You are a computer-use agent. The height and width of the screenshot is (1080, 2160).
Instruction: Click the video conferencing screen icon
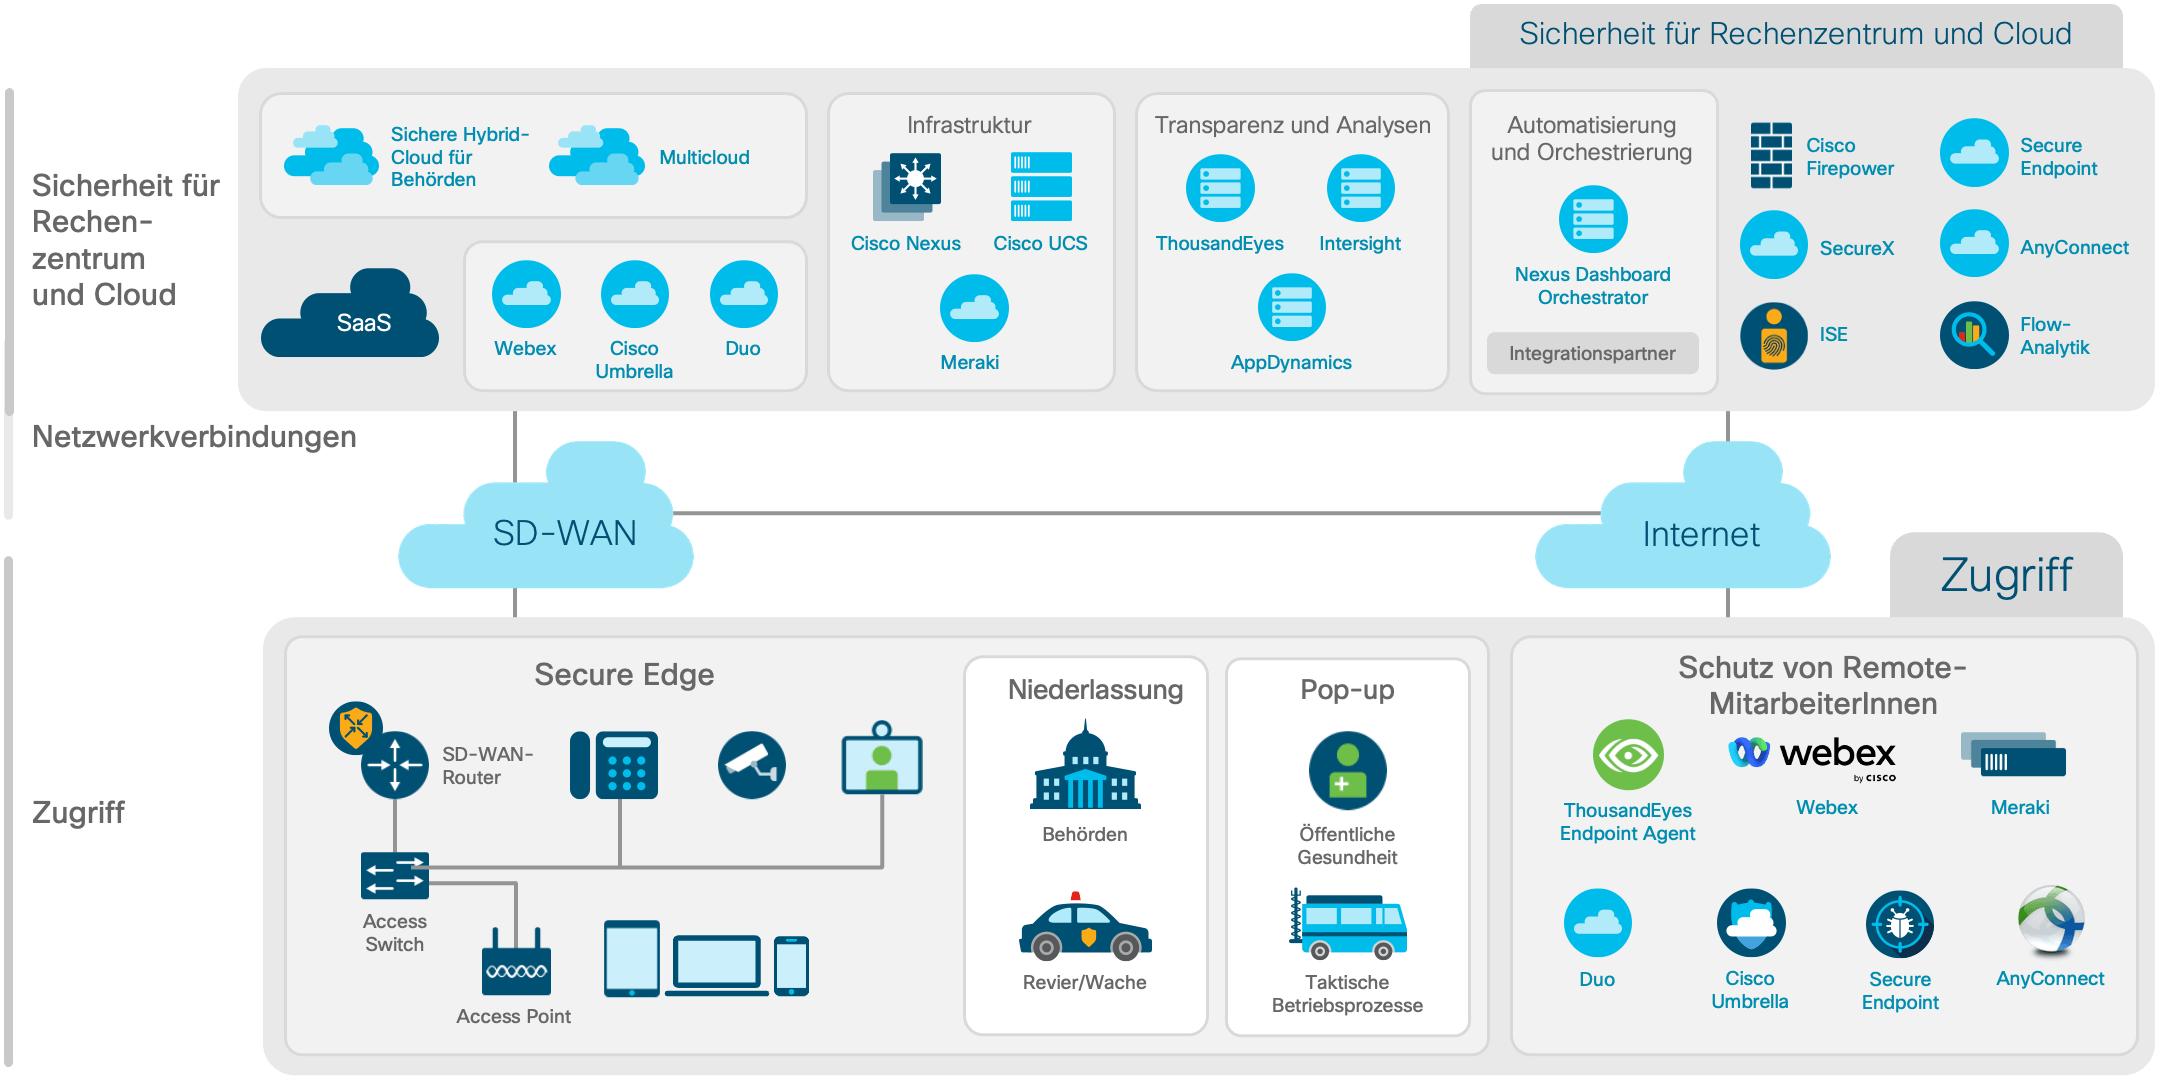coord(882,758)
